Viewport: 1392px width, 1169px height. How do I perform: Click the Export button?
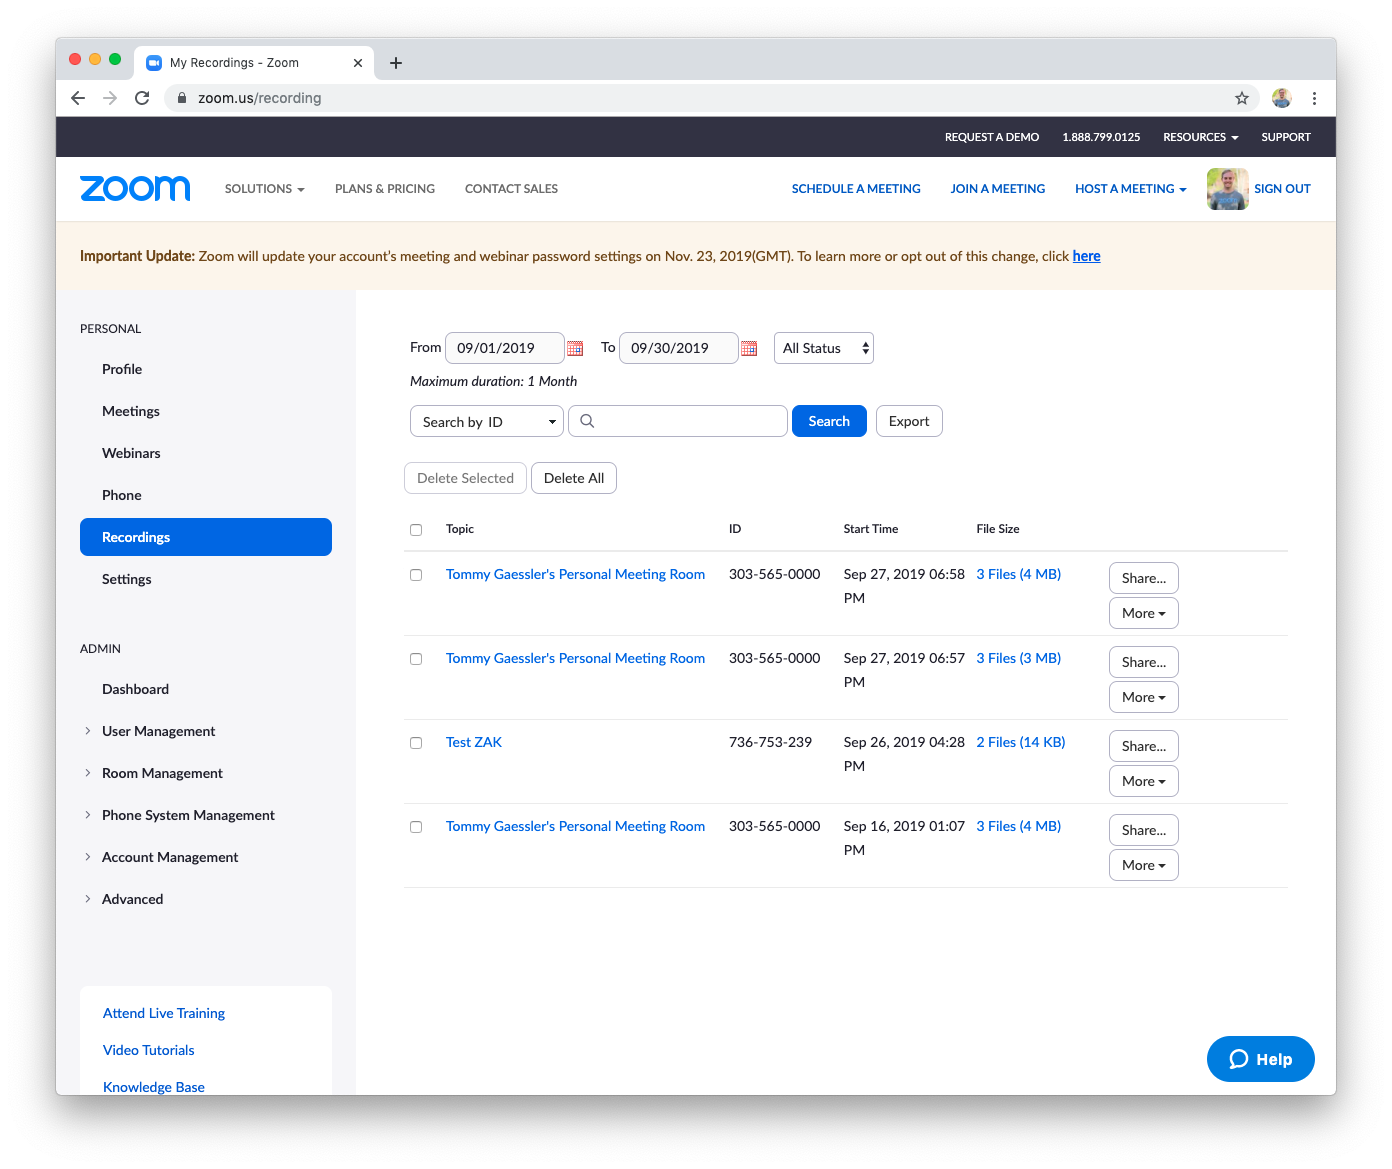tap(909, 421)
